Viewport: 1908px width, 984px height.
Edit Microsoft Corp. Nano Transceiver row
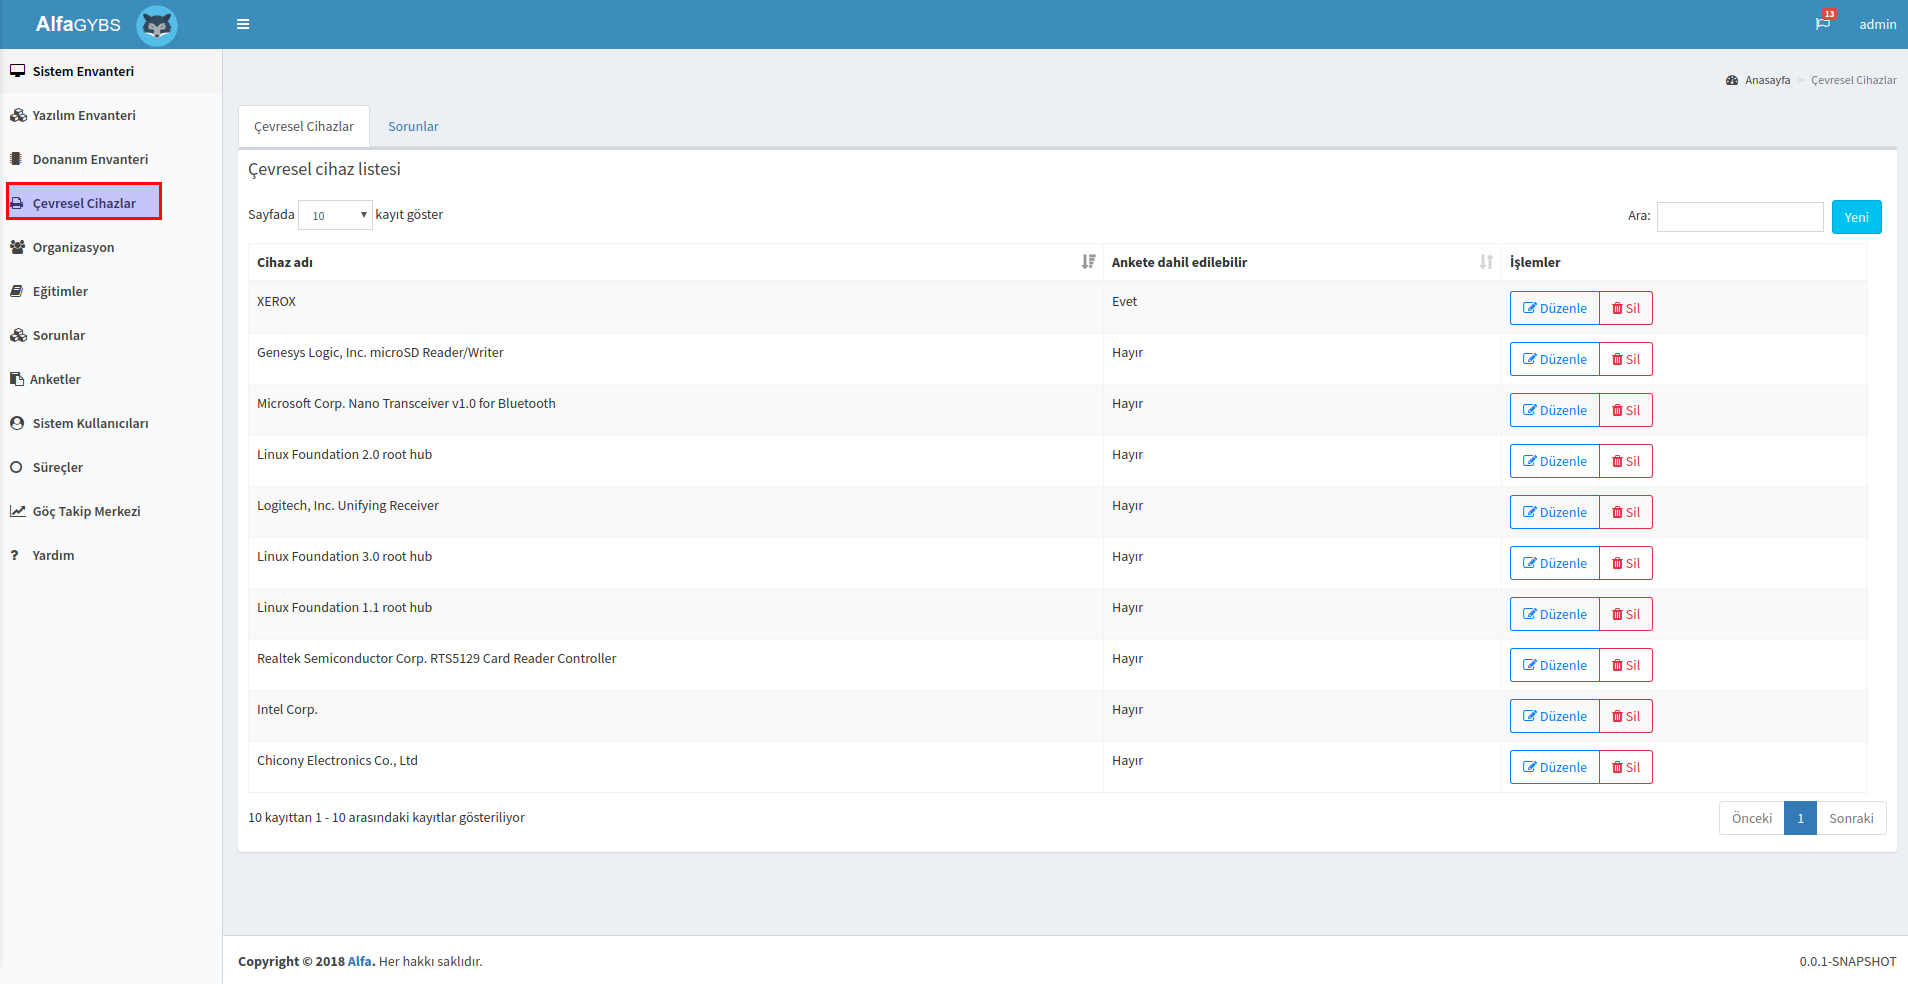coord(1555,410)
